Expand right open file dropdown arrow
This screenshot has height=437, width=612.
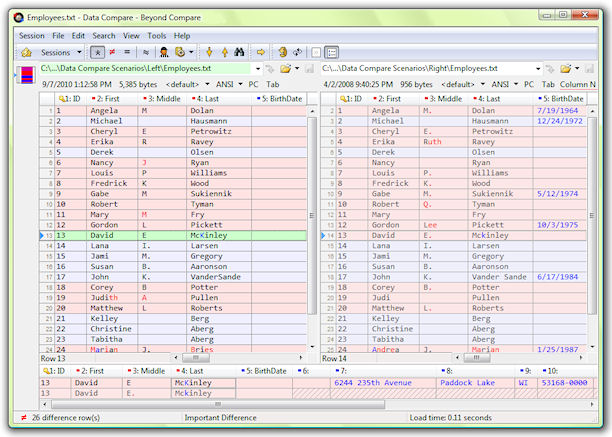[x=577, y=69]
